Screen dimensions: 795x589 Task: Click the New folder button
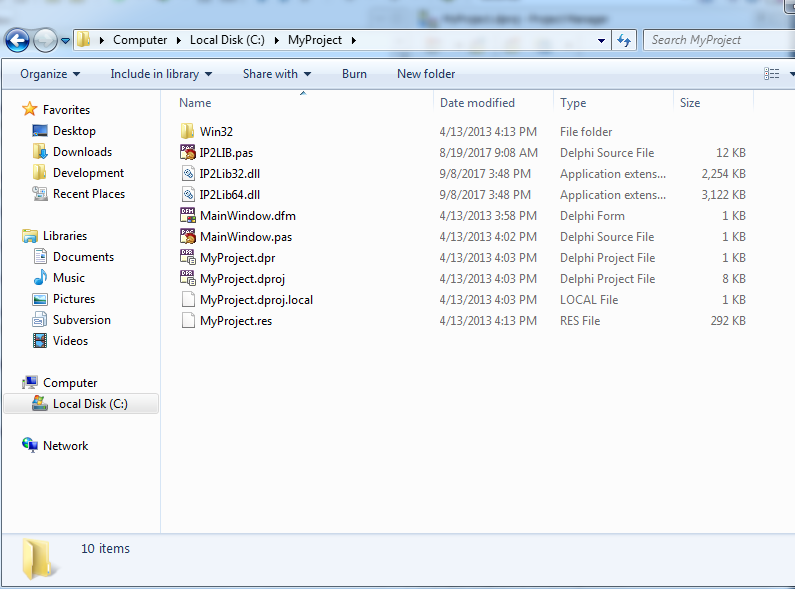[x=426, y=74]
